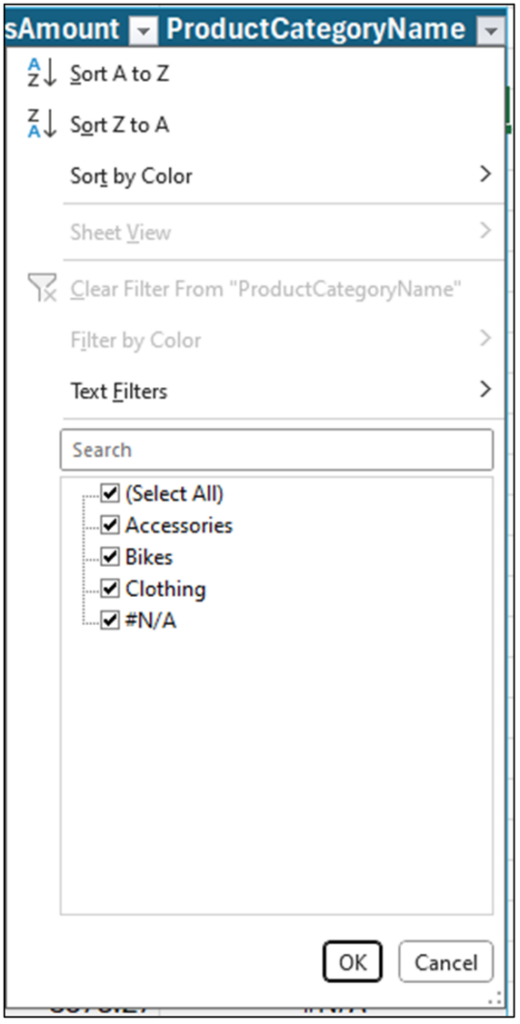The height and width of the screenshot is (1024, 520).
Task: Uncheck the Clothing checkbox
Action: tap(110, 588)
